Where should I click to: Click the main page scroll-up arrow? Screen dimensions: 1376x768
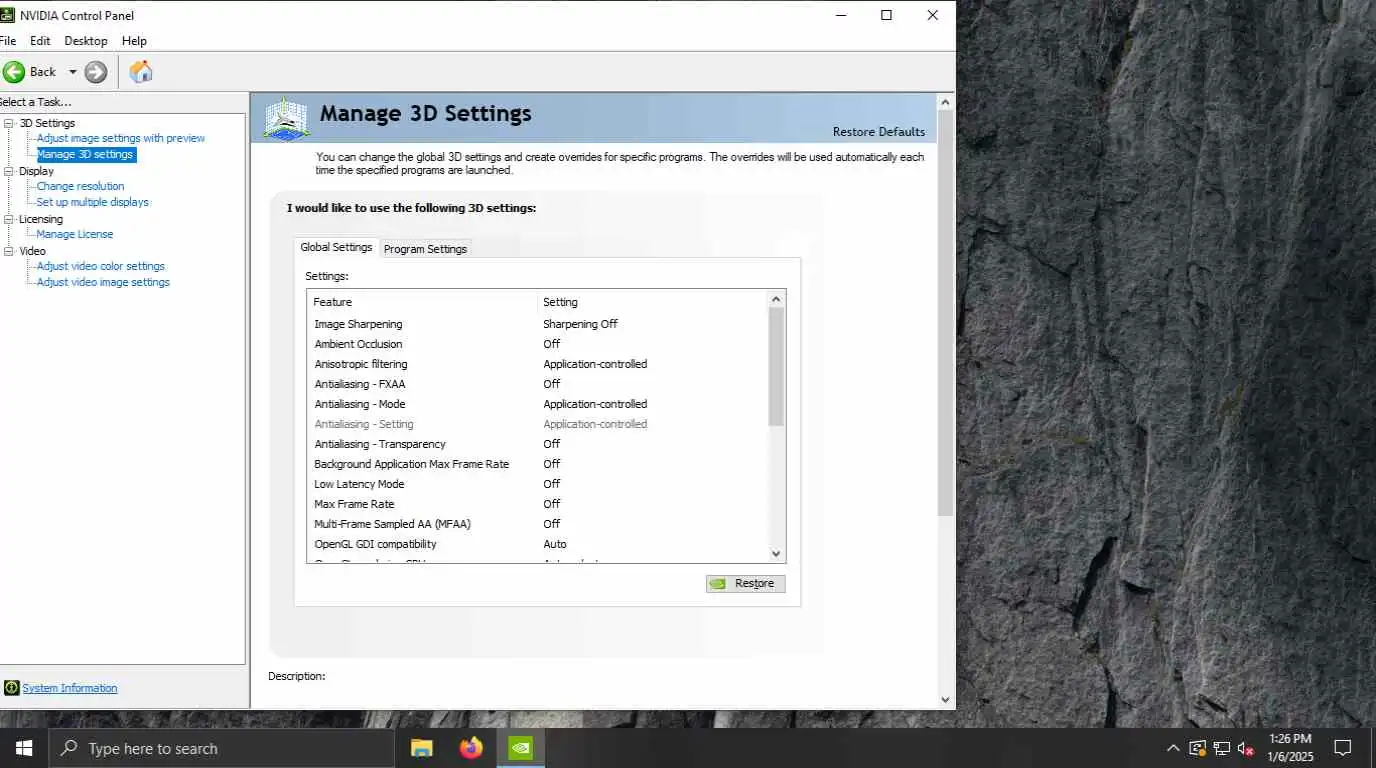[945, 101]
